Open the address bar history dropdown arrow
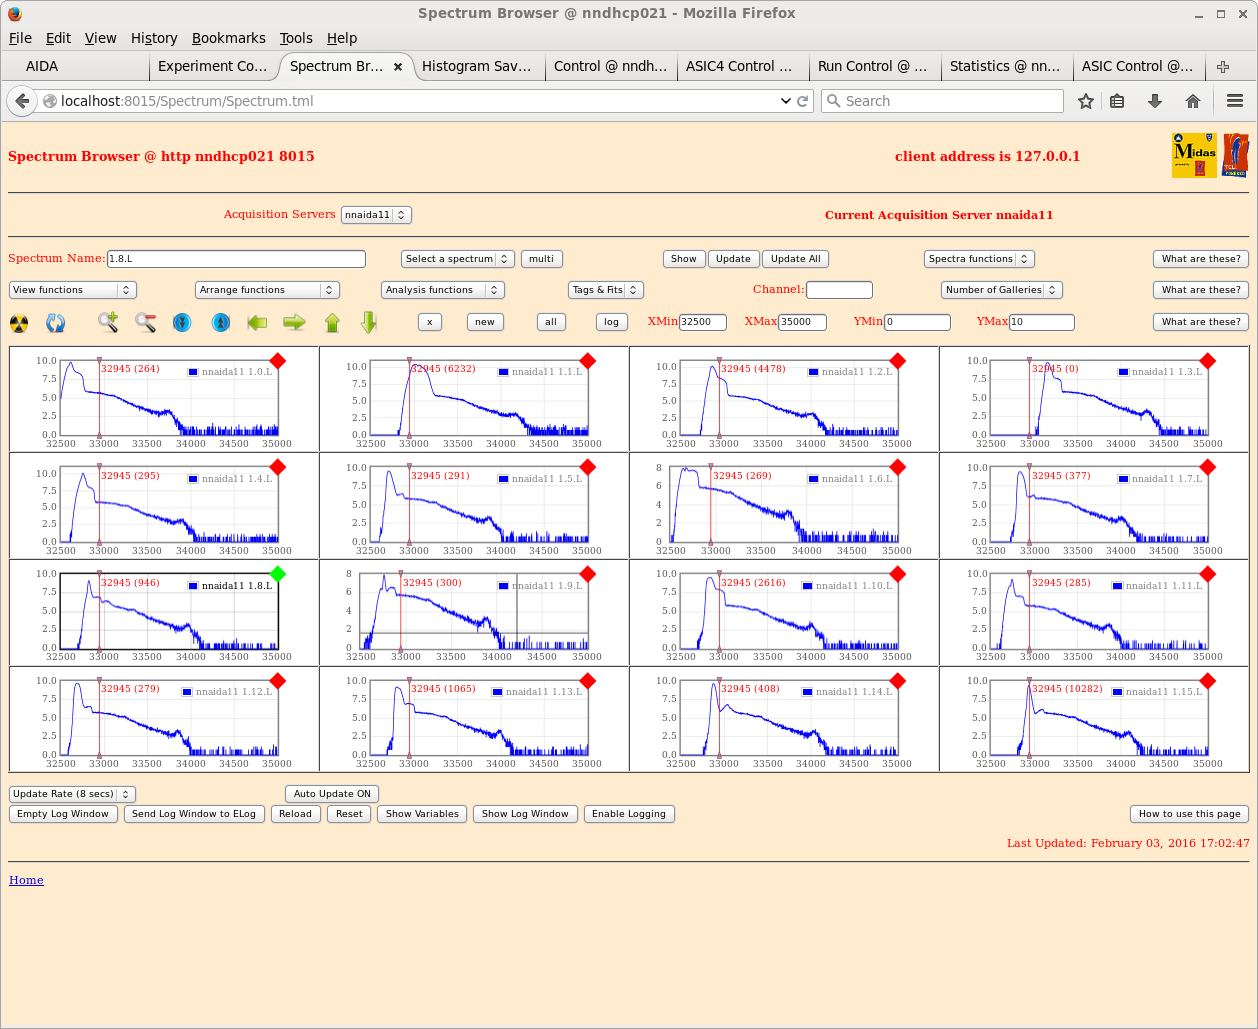 click(x=786, y=101)
